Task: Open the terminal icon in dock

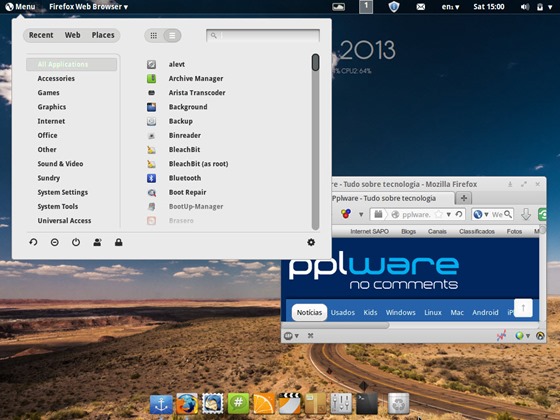Action: pyautogui.click(x=367, y=404)
